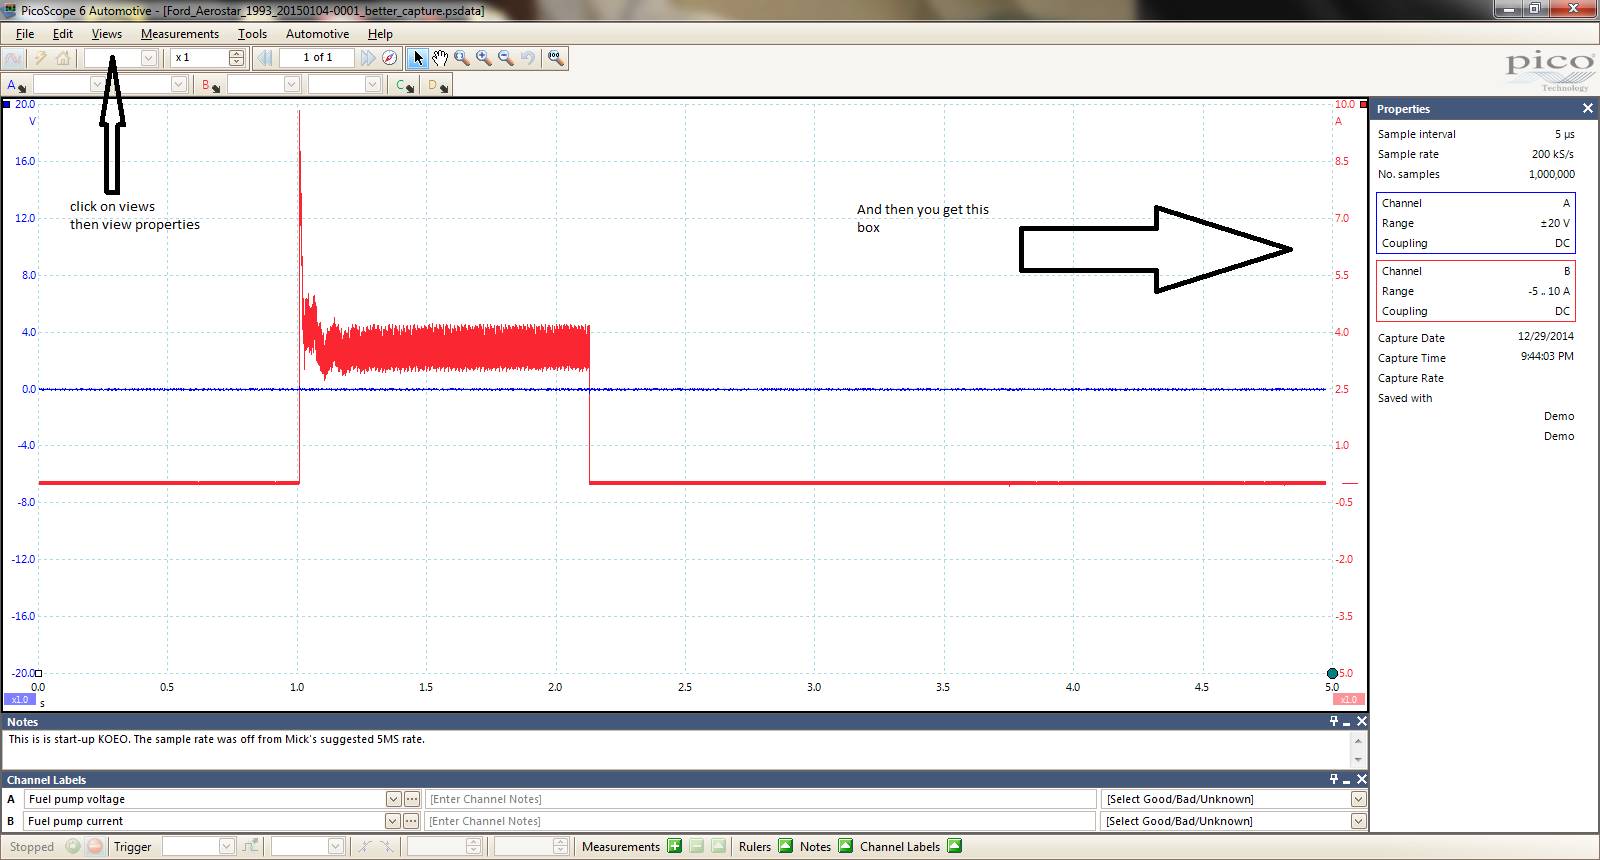Click channel A notes input field
This screenshot has width=1600, height=860.
tap(761, 799)
